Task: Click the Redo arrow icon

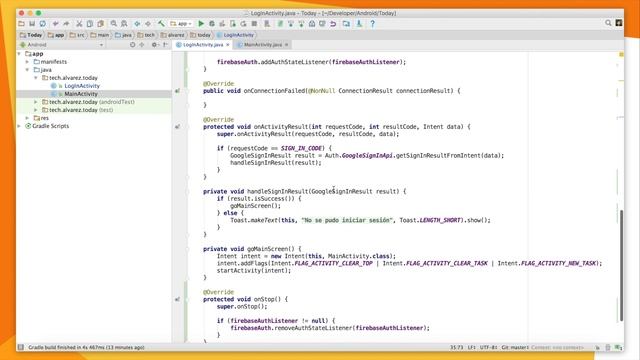Action: (66, 24)
